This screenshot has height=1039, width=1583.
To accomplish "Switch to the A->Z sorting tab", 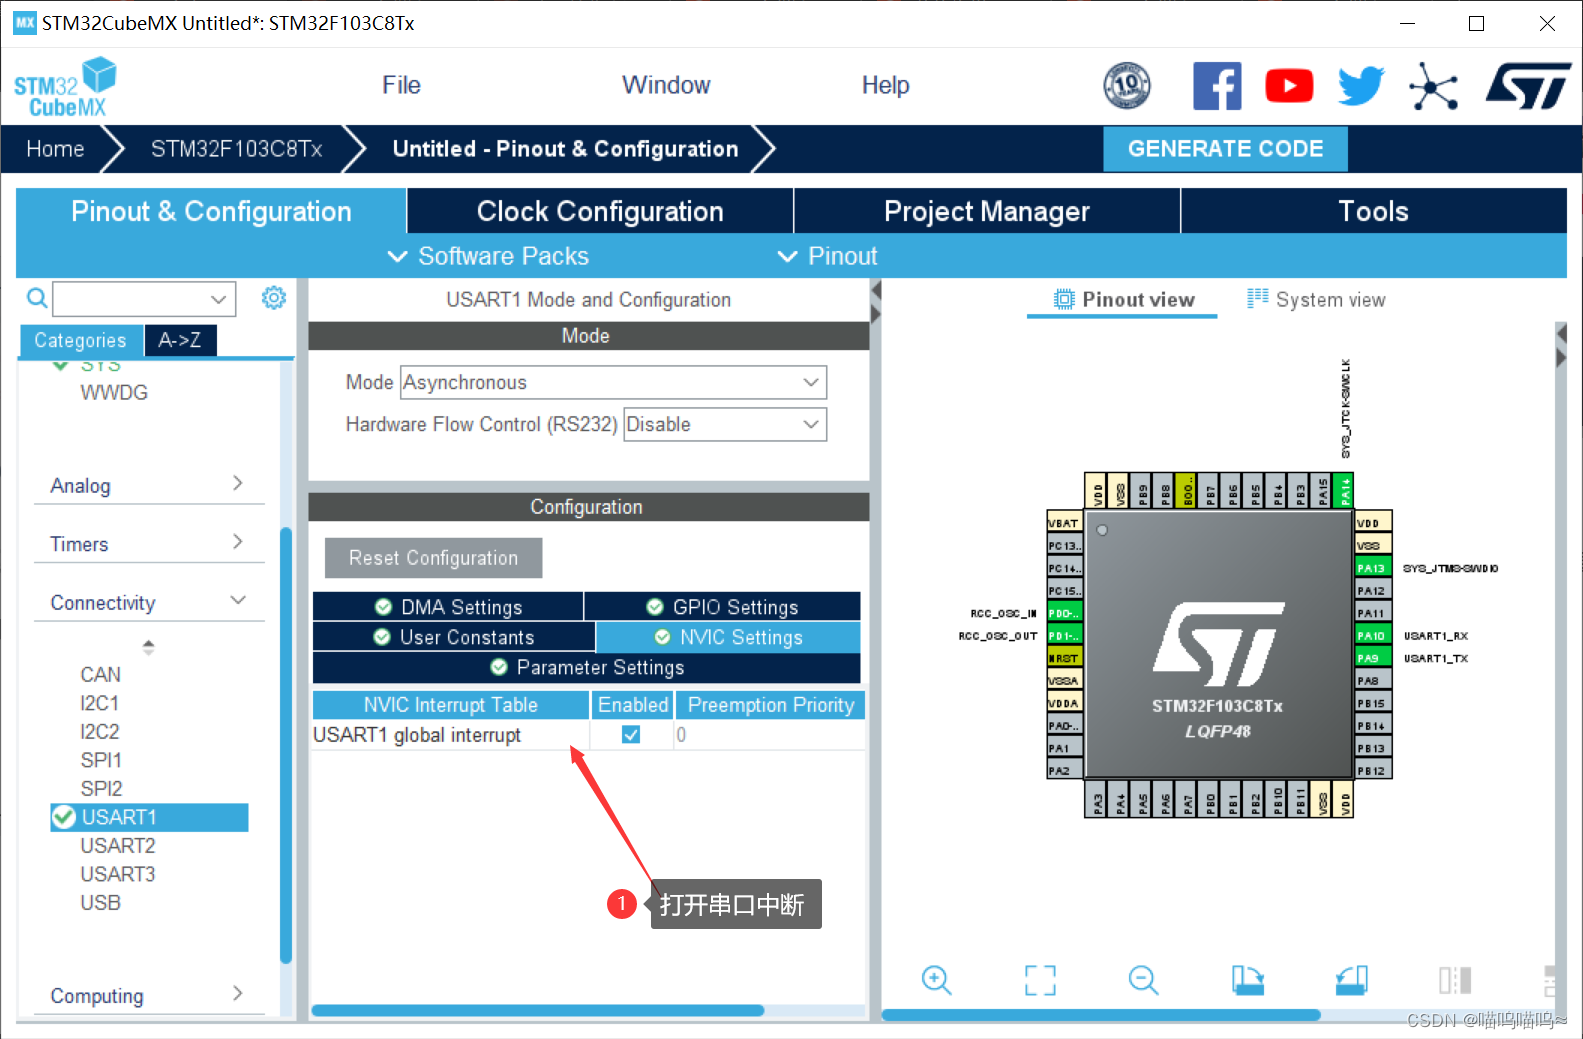I will click(180, 340).
